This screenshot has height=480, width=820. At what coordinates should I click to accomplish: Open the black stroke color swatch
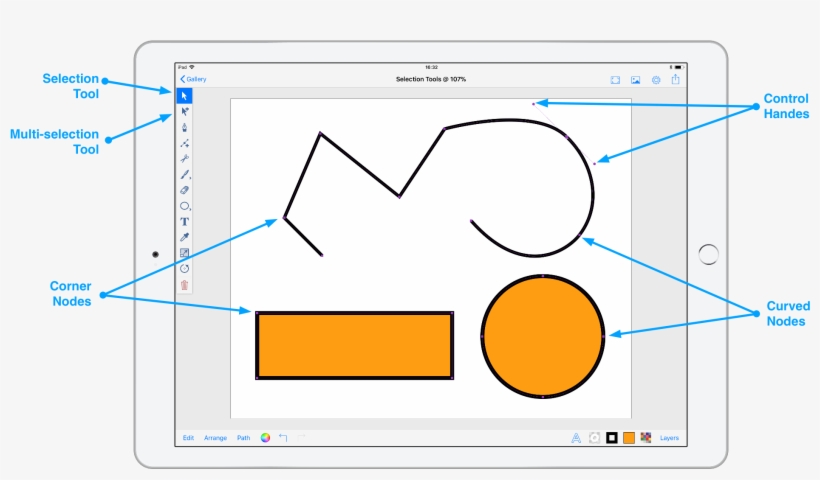(612, 438)
